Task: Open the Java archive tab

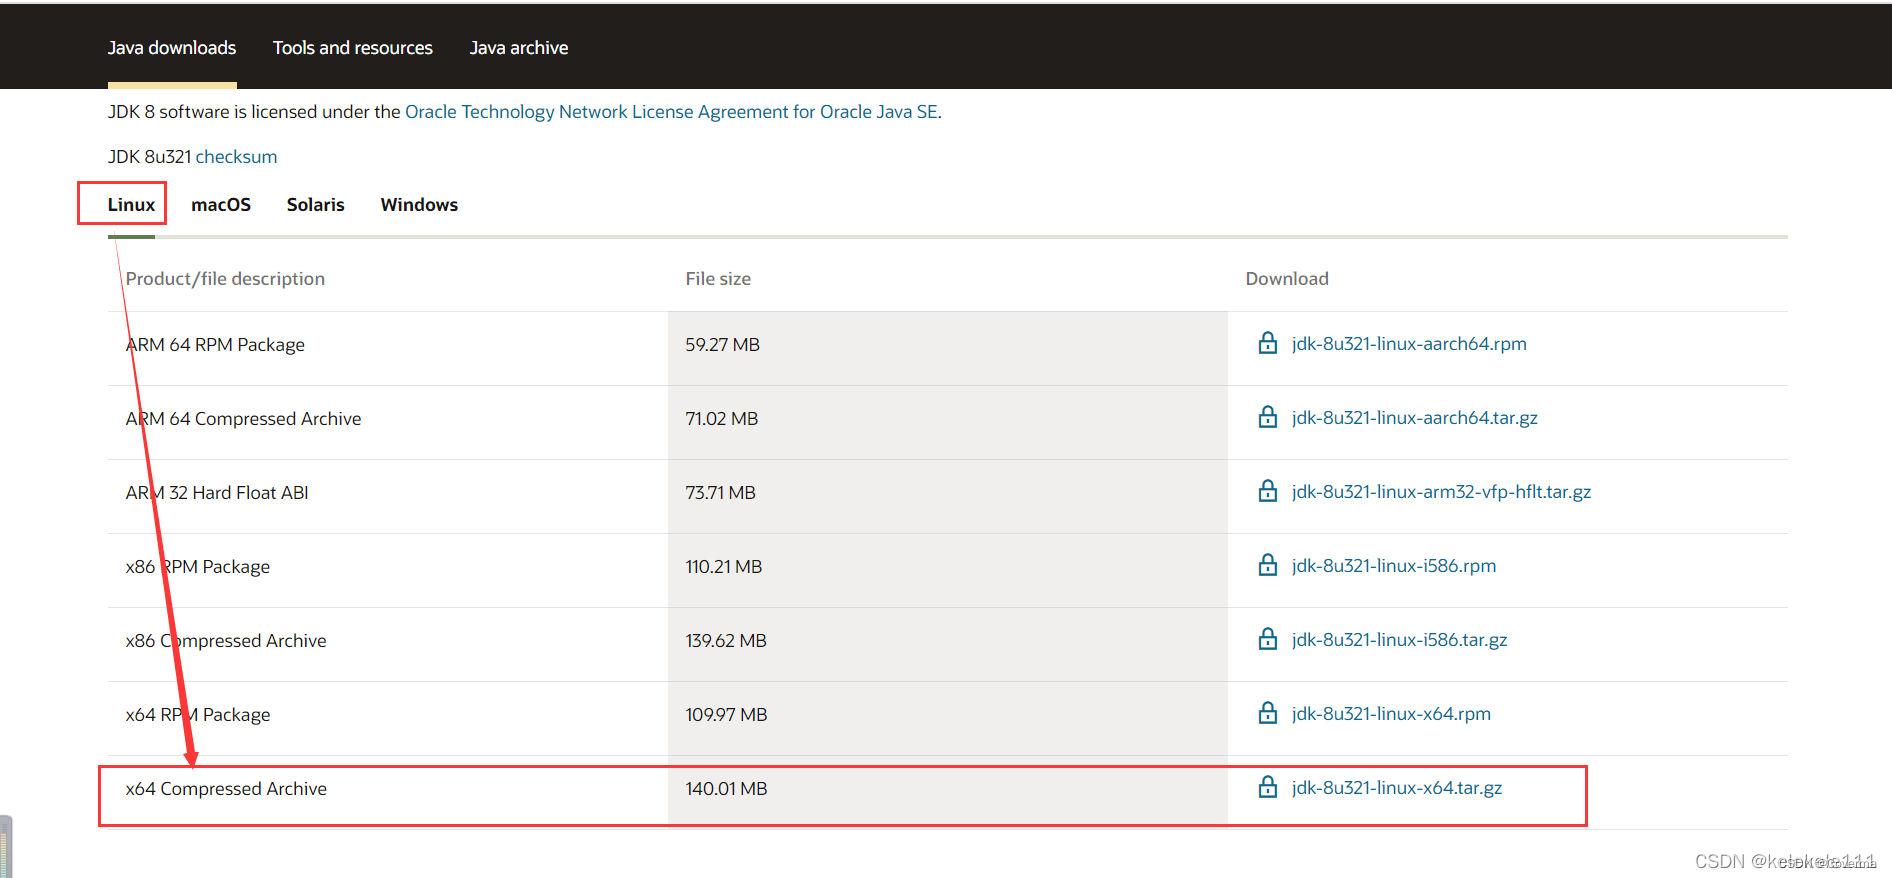Action: (x=519, y=48)
